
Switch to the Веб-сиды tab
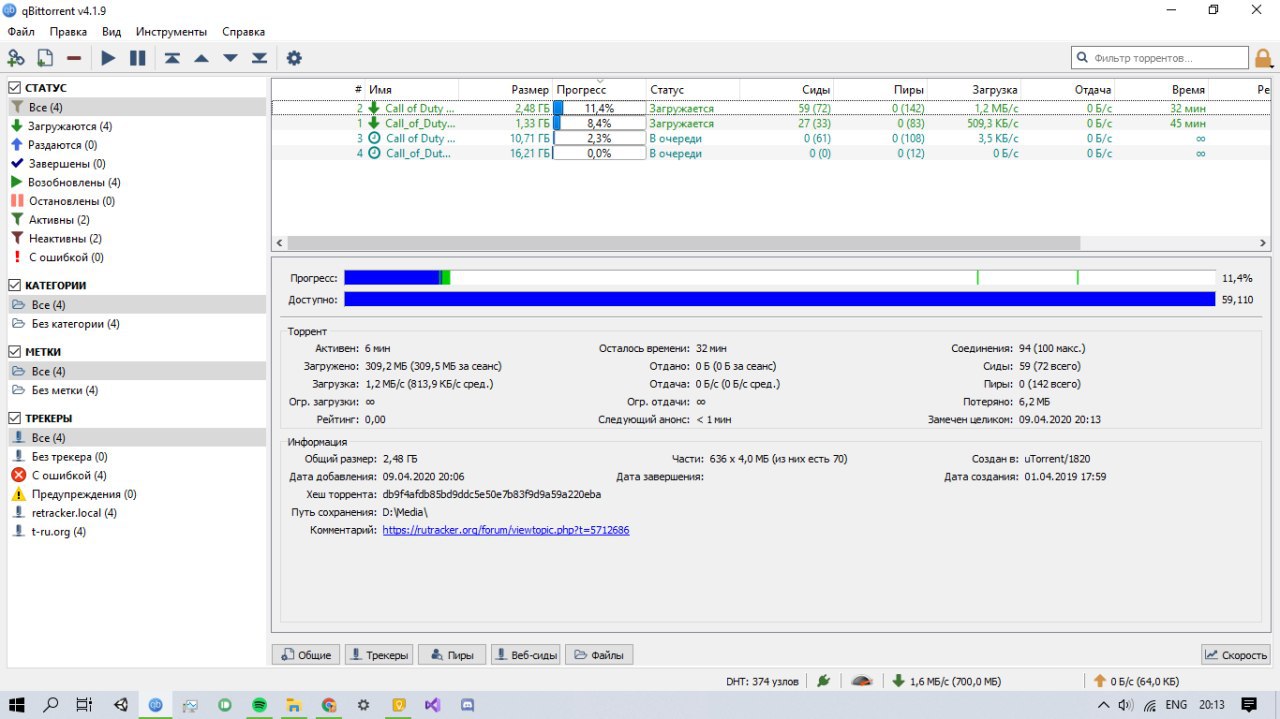[x=525, y=655]
